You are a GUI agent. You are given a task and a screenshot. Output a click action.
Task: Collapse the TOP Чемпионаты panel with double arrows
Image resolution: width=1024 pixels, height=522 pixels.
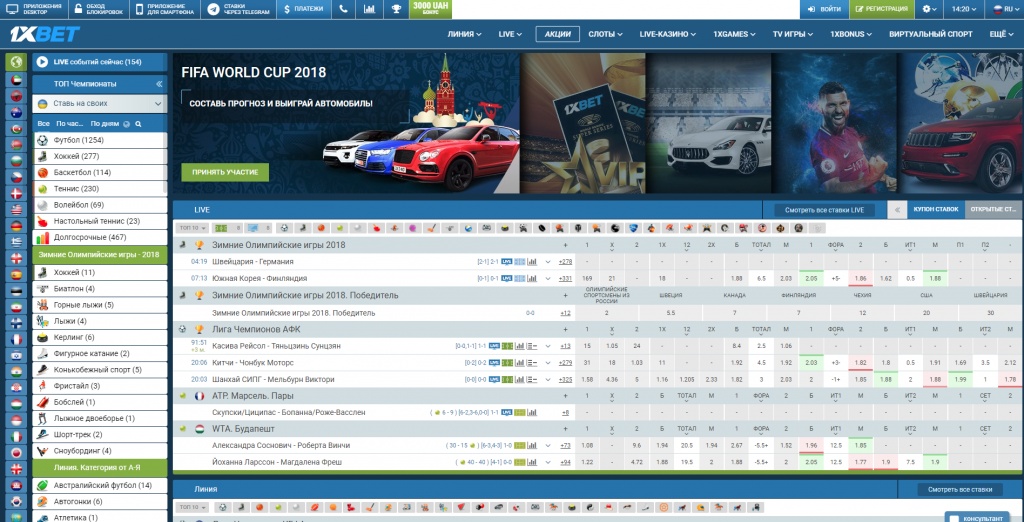(159, 84)
